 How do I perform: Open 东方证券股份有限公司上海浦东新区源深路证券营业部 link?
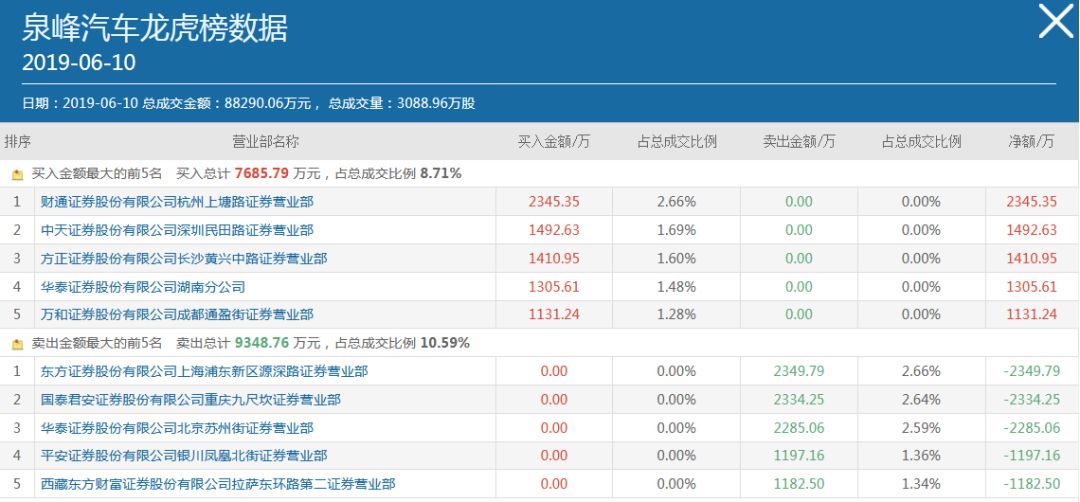tap(204, 371)
